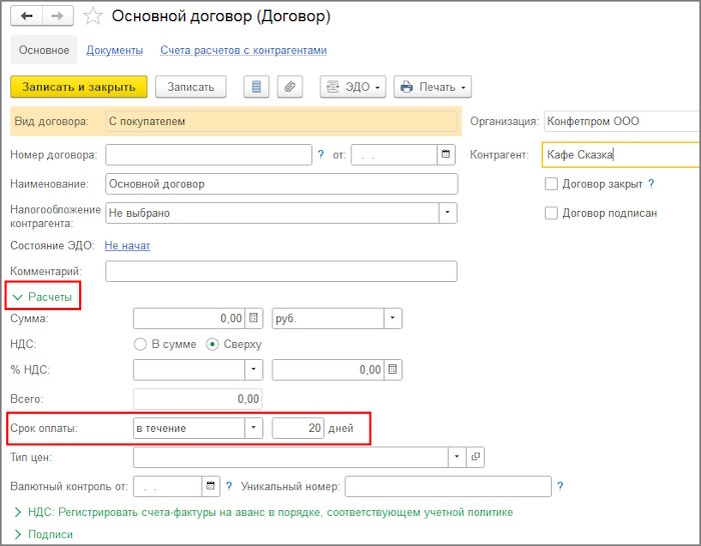The width and height of the screenshot is (701, 546).
Task: Click the Комментарий input field
Action: click(x=282, y=271)
